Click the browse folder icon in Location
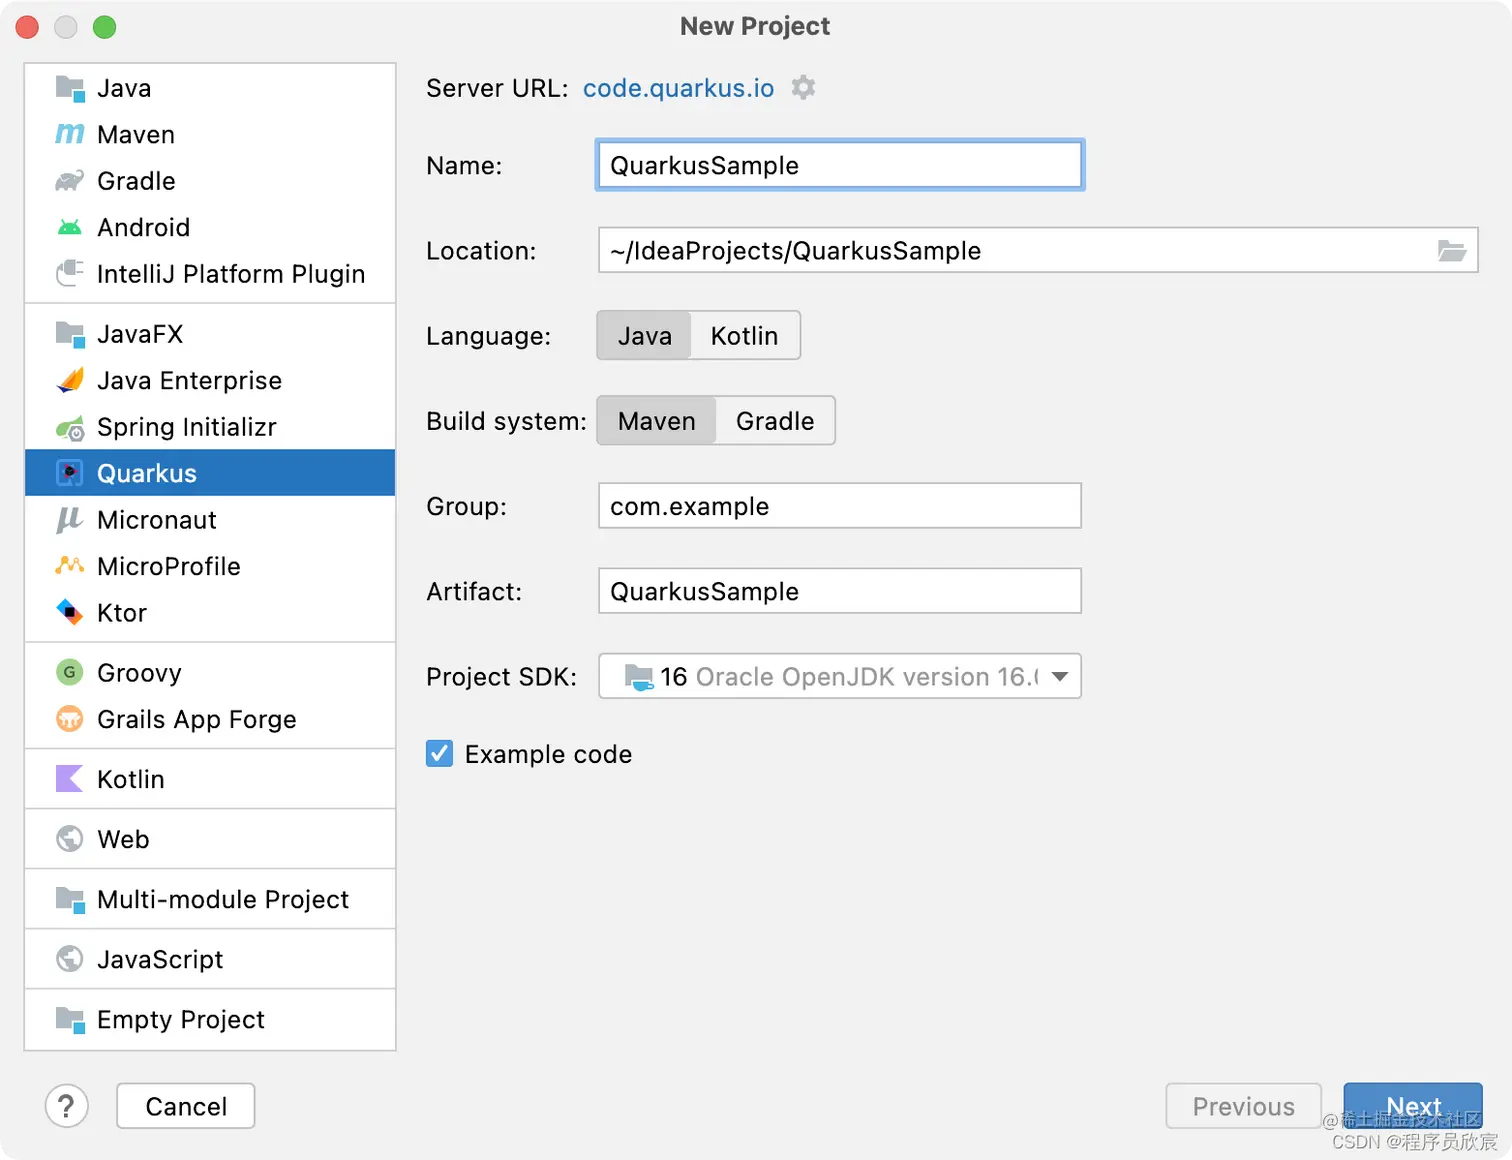The width and height of the screenshot is (1512, 1160). click(1451, 251)
